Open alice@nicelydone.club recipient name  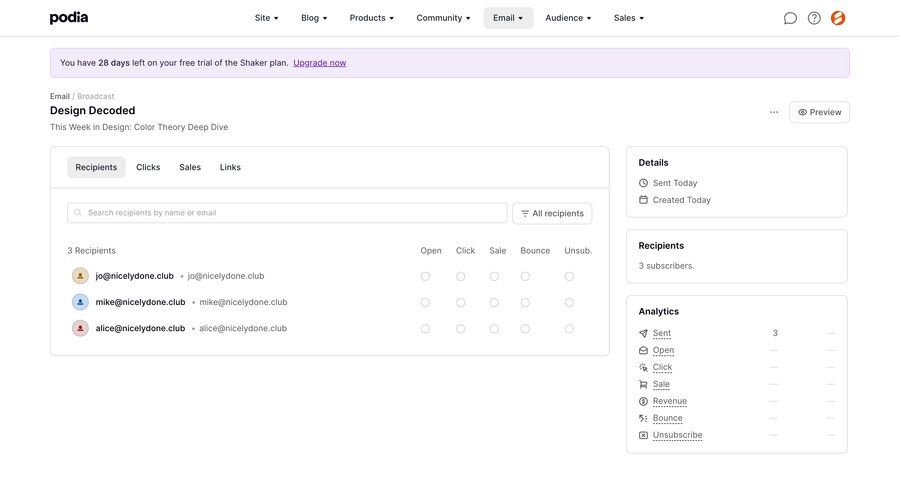[x=140, y=328]
